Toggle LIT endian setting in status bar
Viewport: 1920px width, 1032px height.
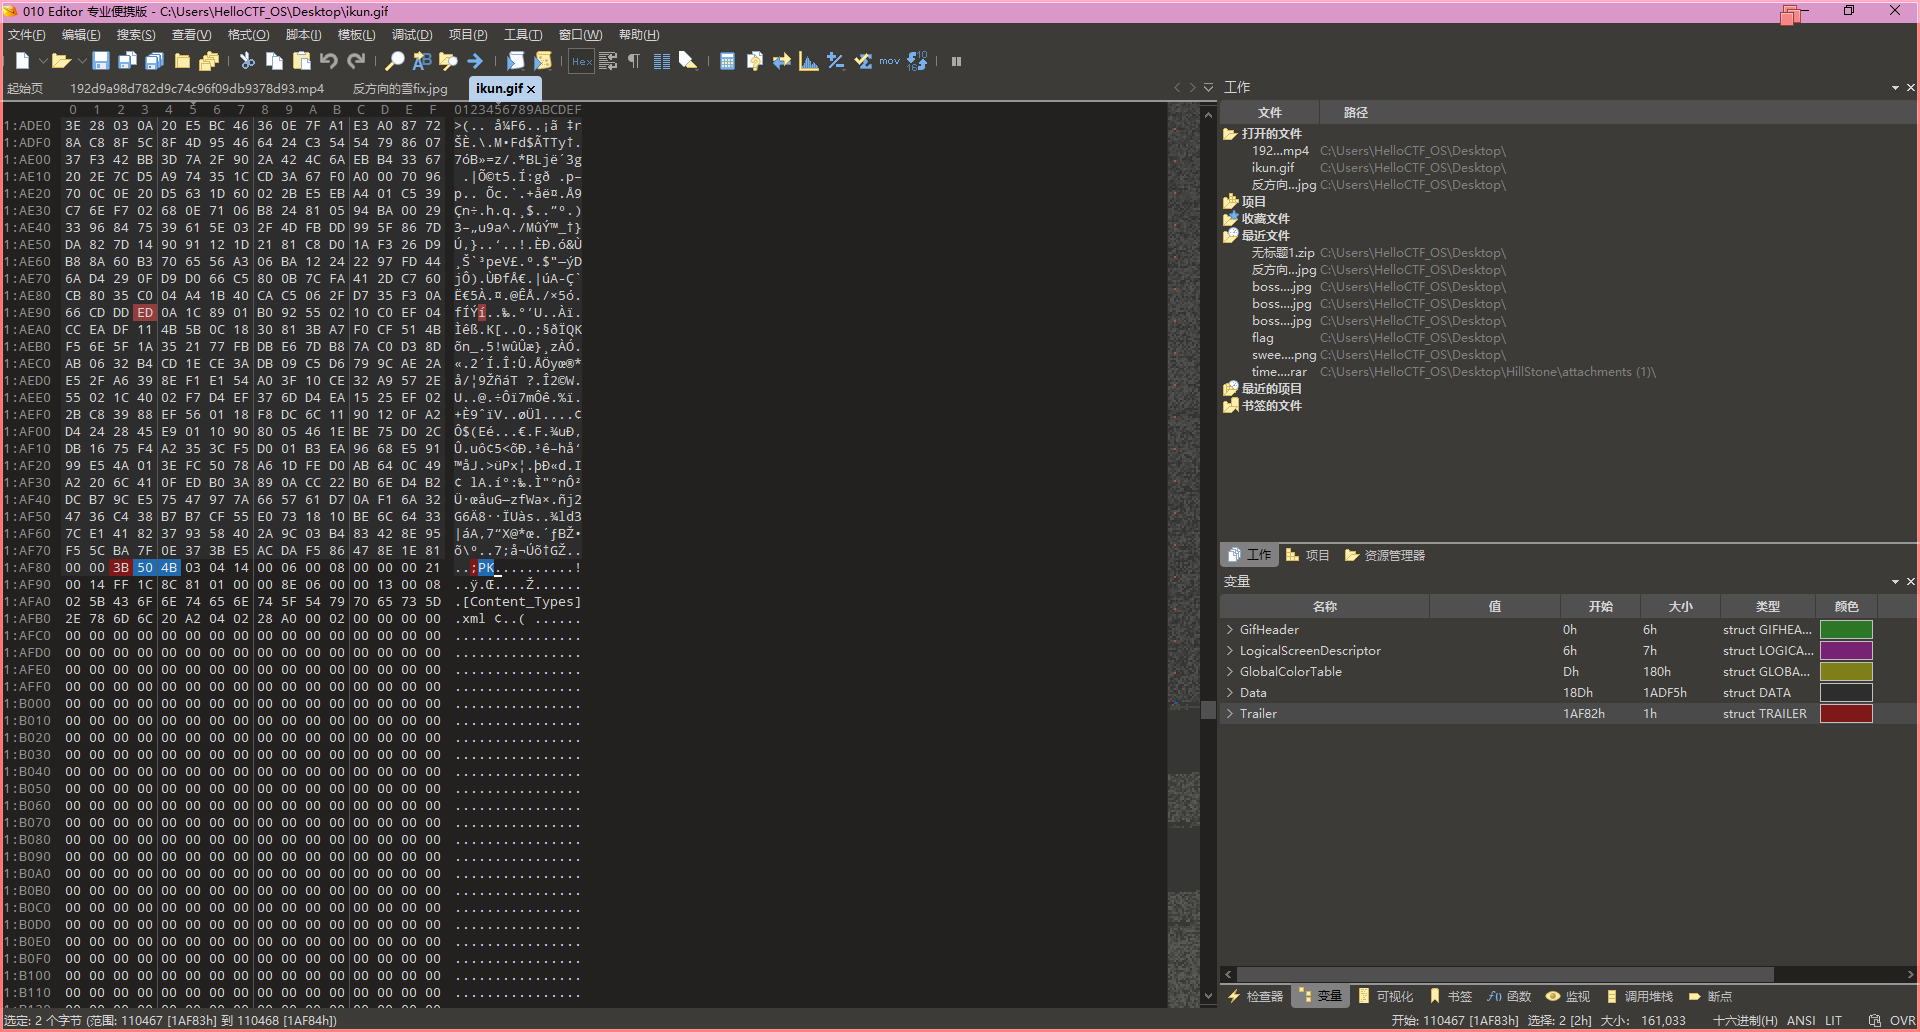point(1833,1020)
